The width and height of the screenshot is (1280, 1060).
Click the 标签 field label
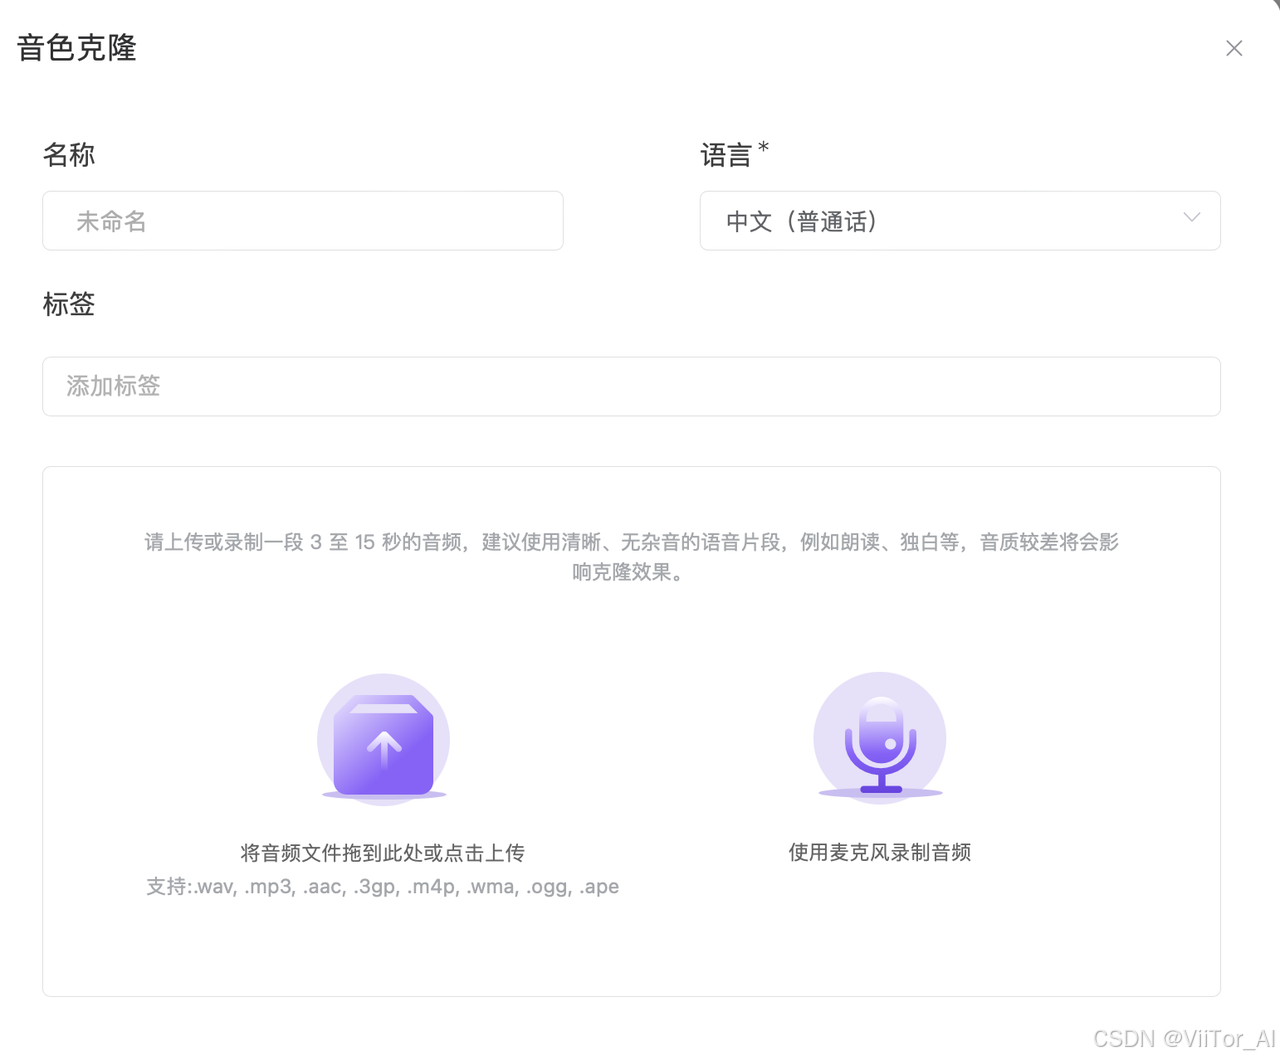pos(69,304)
